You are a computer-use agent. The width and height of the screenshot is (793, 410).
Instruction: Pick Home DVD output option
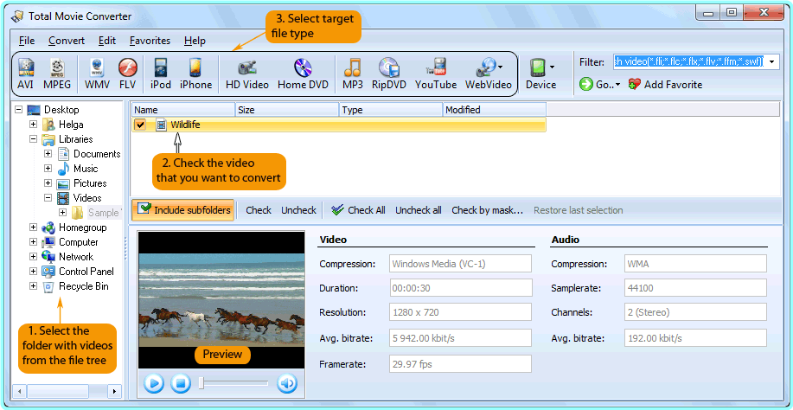[303, 74]
